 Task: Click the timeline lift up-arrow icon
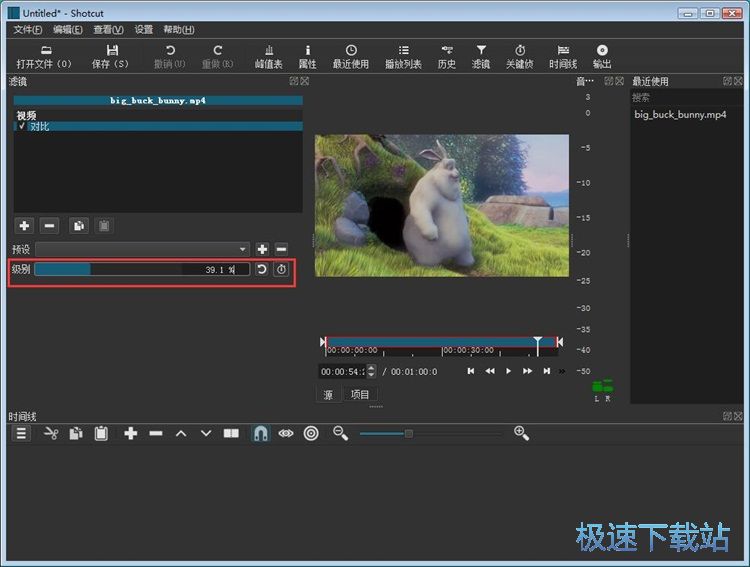point(181,434)
